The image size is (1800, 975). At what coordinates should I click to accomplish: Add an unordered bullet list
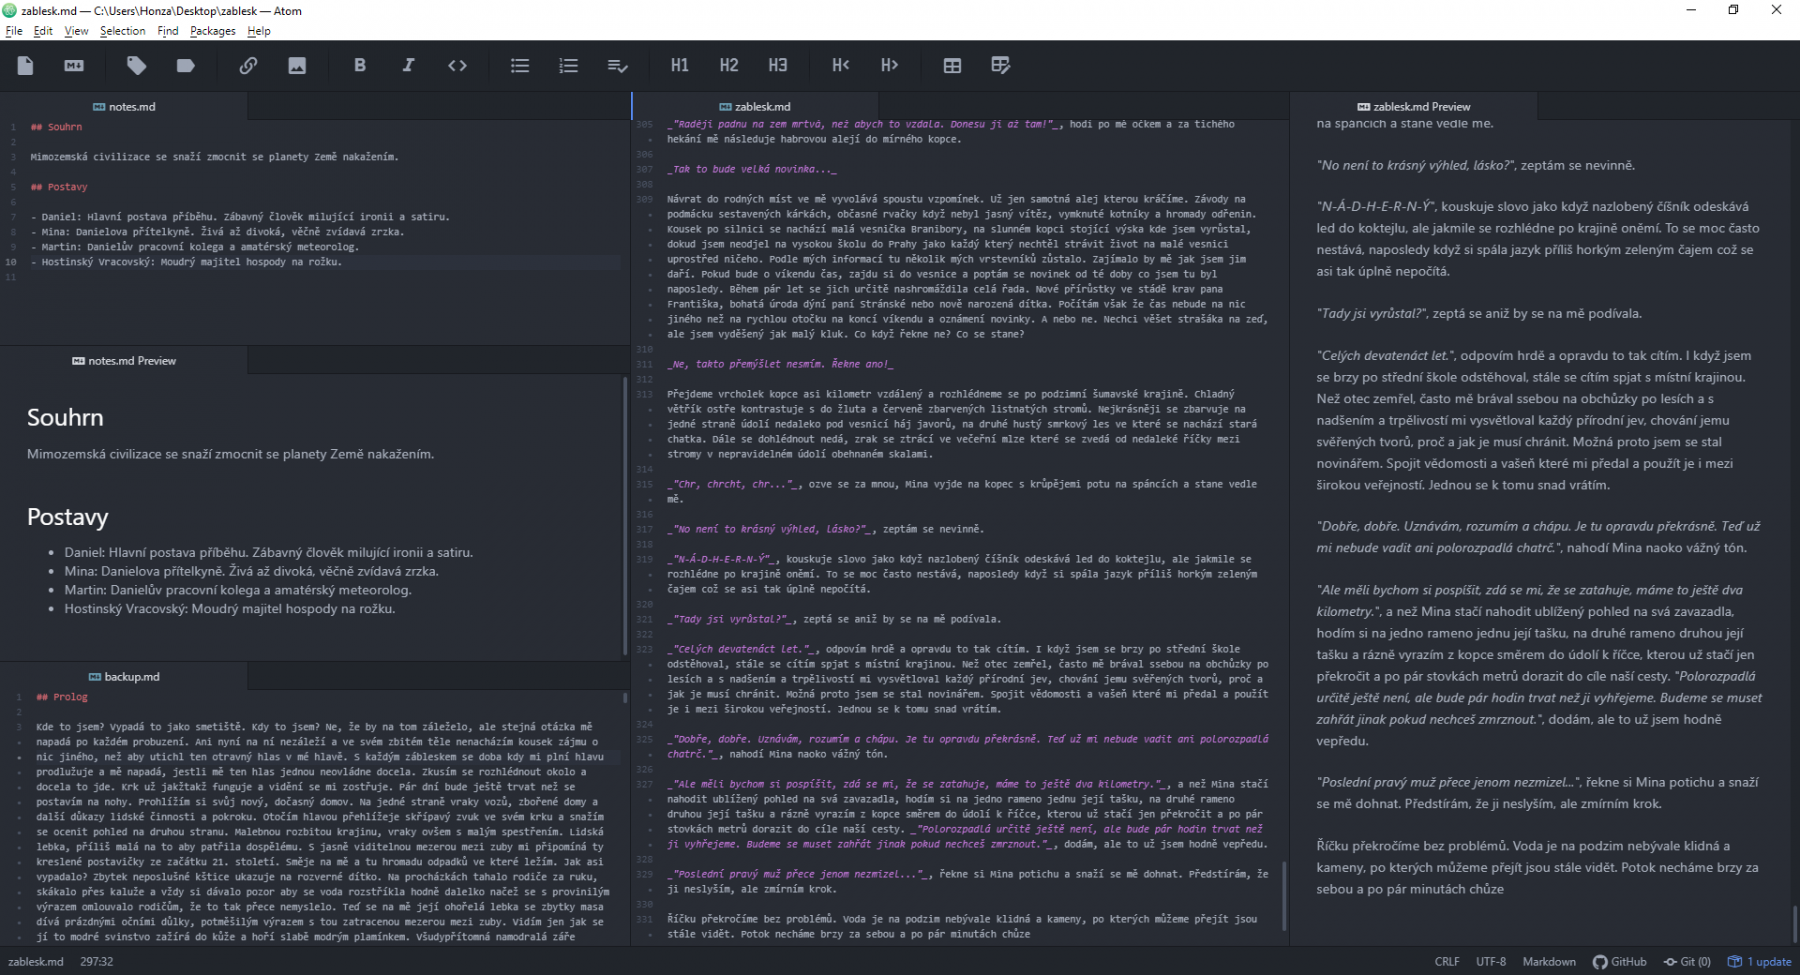[520, 66]
